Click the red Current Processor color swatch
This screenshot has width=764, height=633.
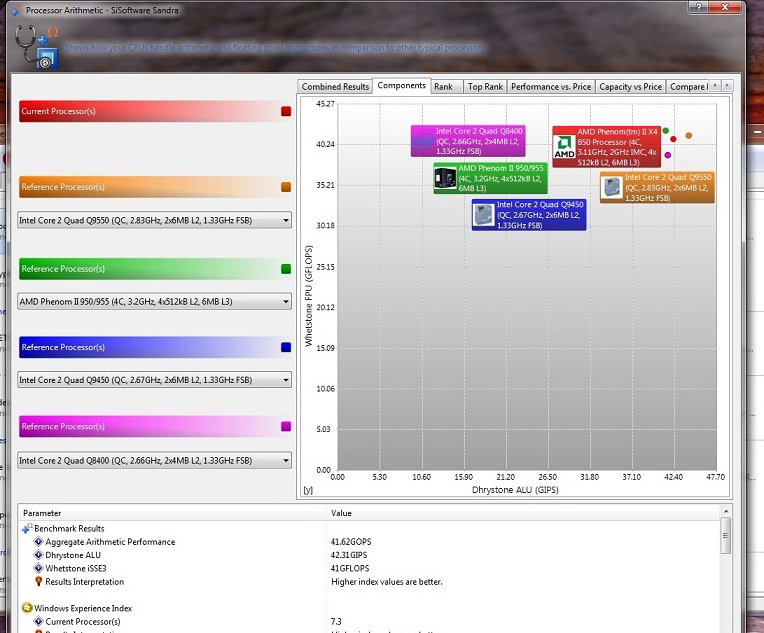pyautogui.click(x=286, y=112)
